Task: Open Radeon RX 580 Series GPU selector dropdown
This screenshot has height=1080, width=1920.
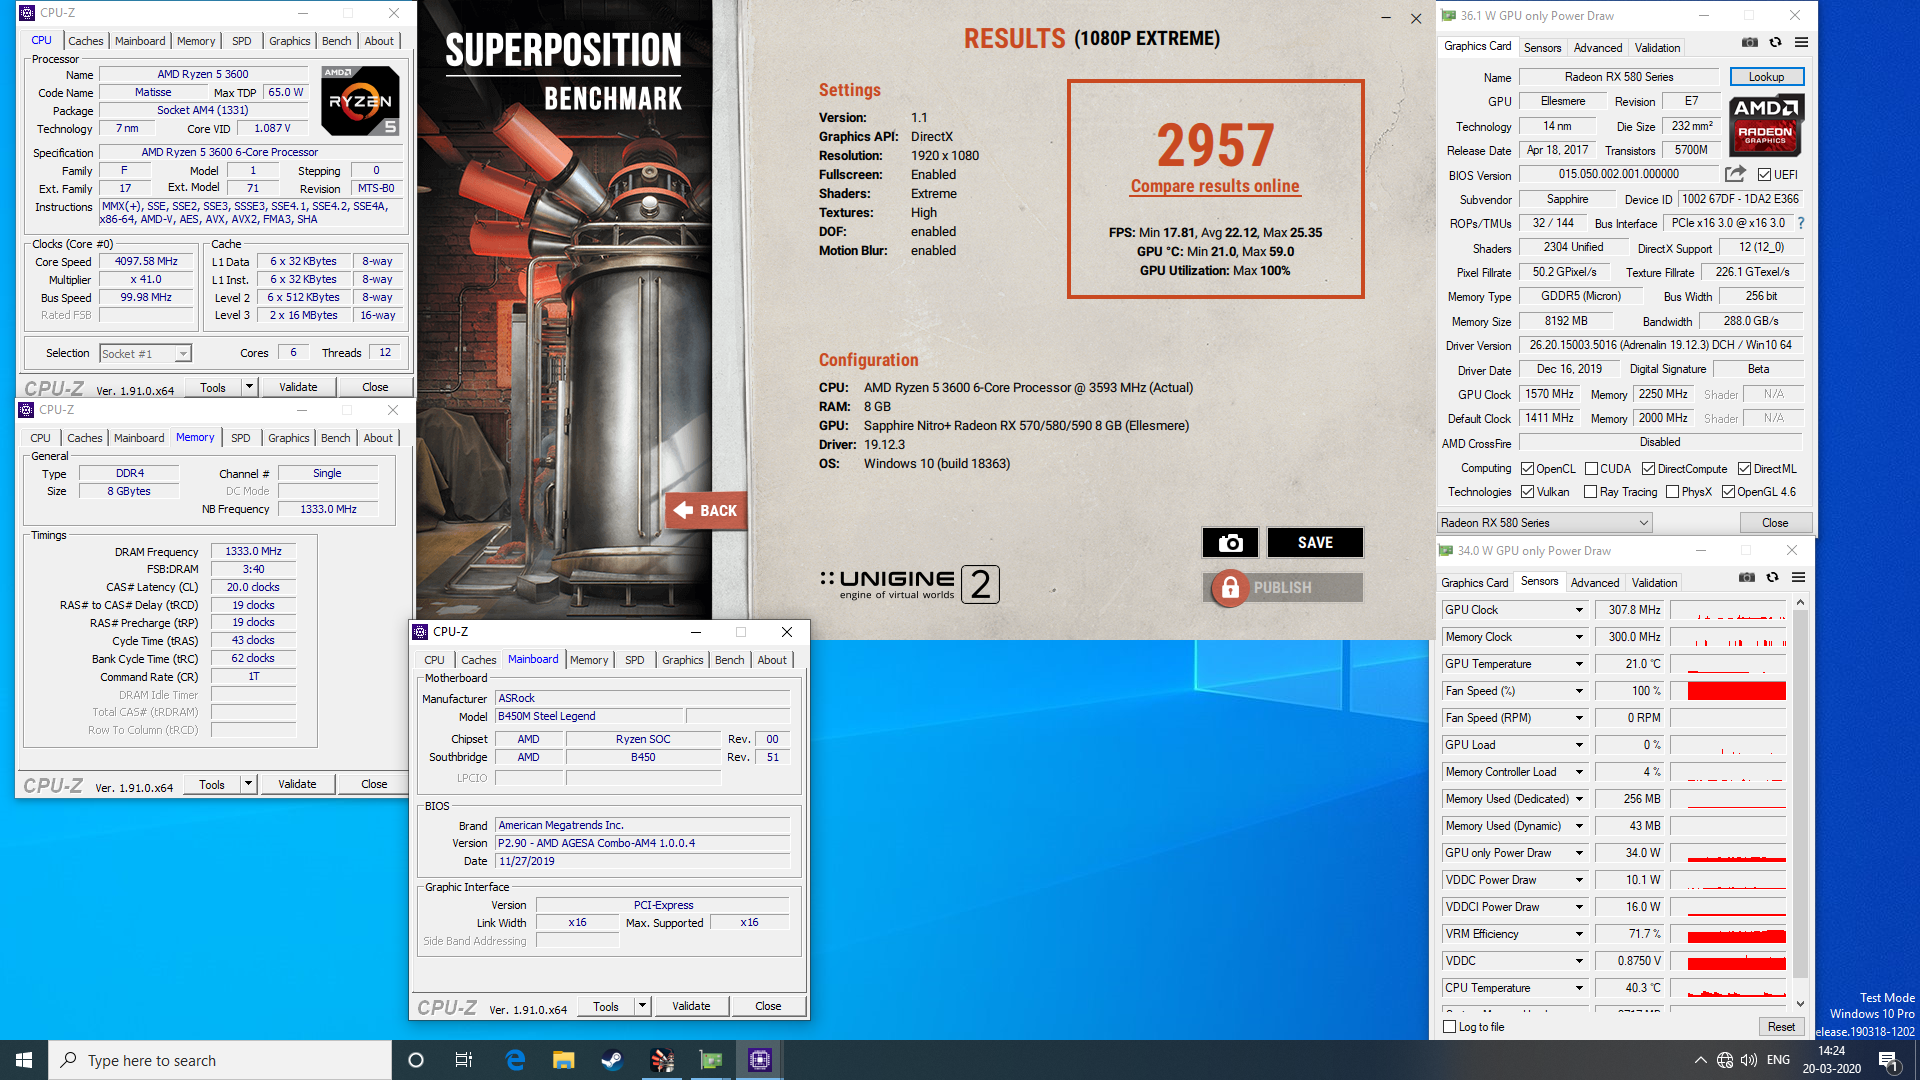Action: pyautogui.click(x=1545, y=523)
